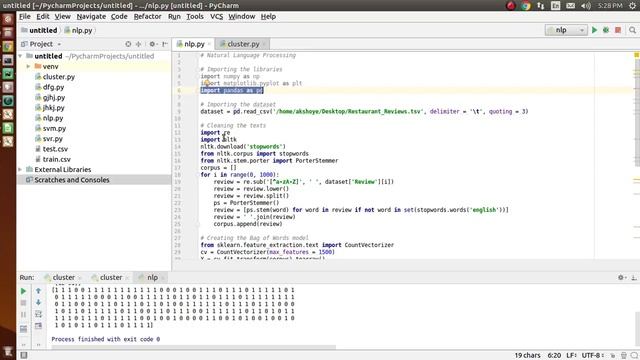Run the nlp configuration with green play icon

pyautogui.click(x=594, y=30)
